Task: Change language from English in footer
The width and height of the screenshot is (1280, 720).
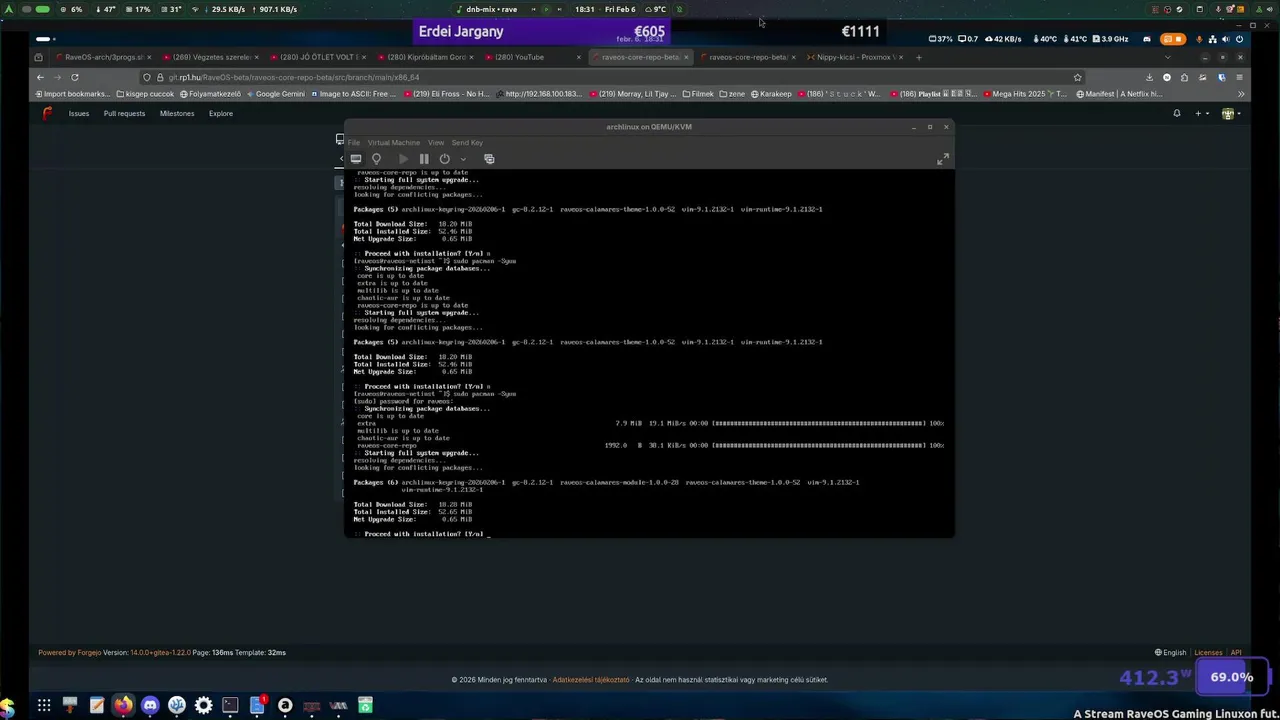Action: (1171, 653)
